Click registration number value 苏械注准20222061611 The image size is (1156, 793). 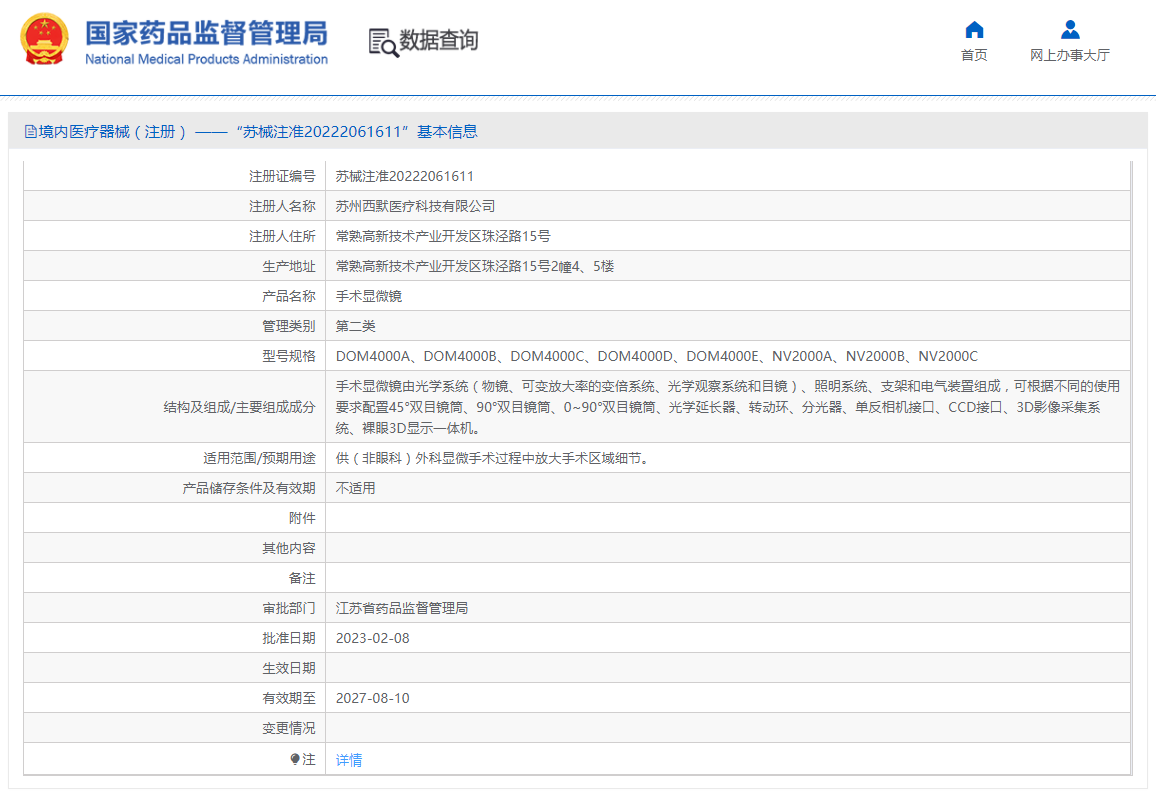(405, 176)
